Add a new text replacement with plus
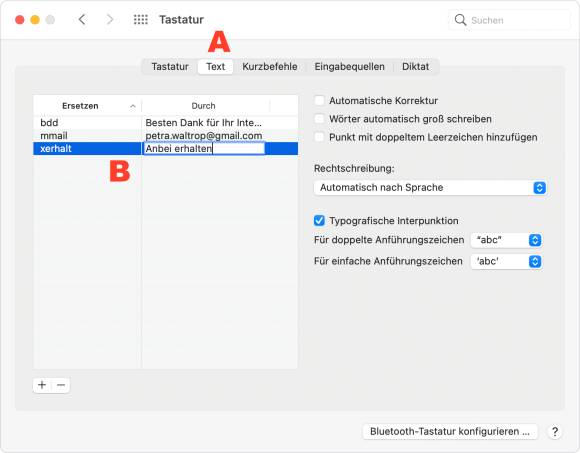 coord(42,385)
